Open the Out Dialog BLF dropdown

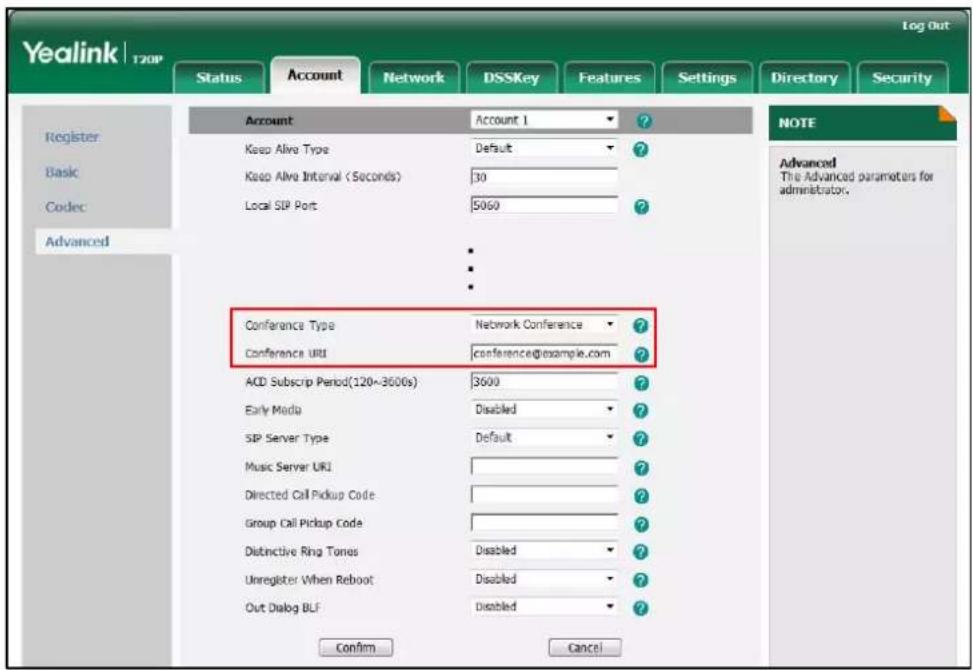coord(544,607)
